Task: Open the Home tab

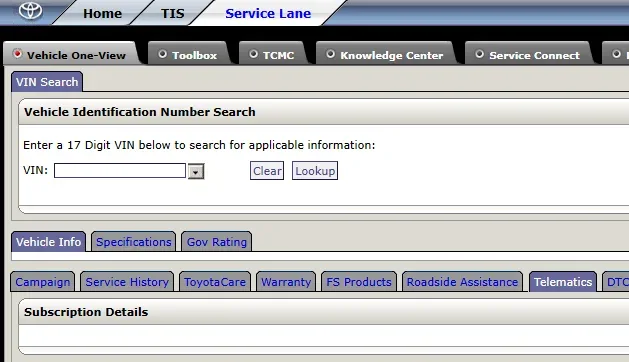Action: pyautogui.click(x=102, y=13)
